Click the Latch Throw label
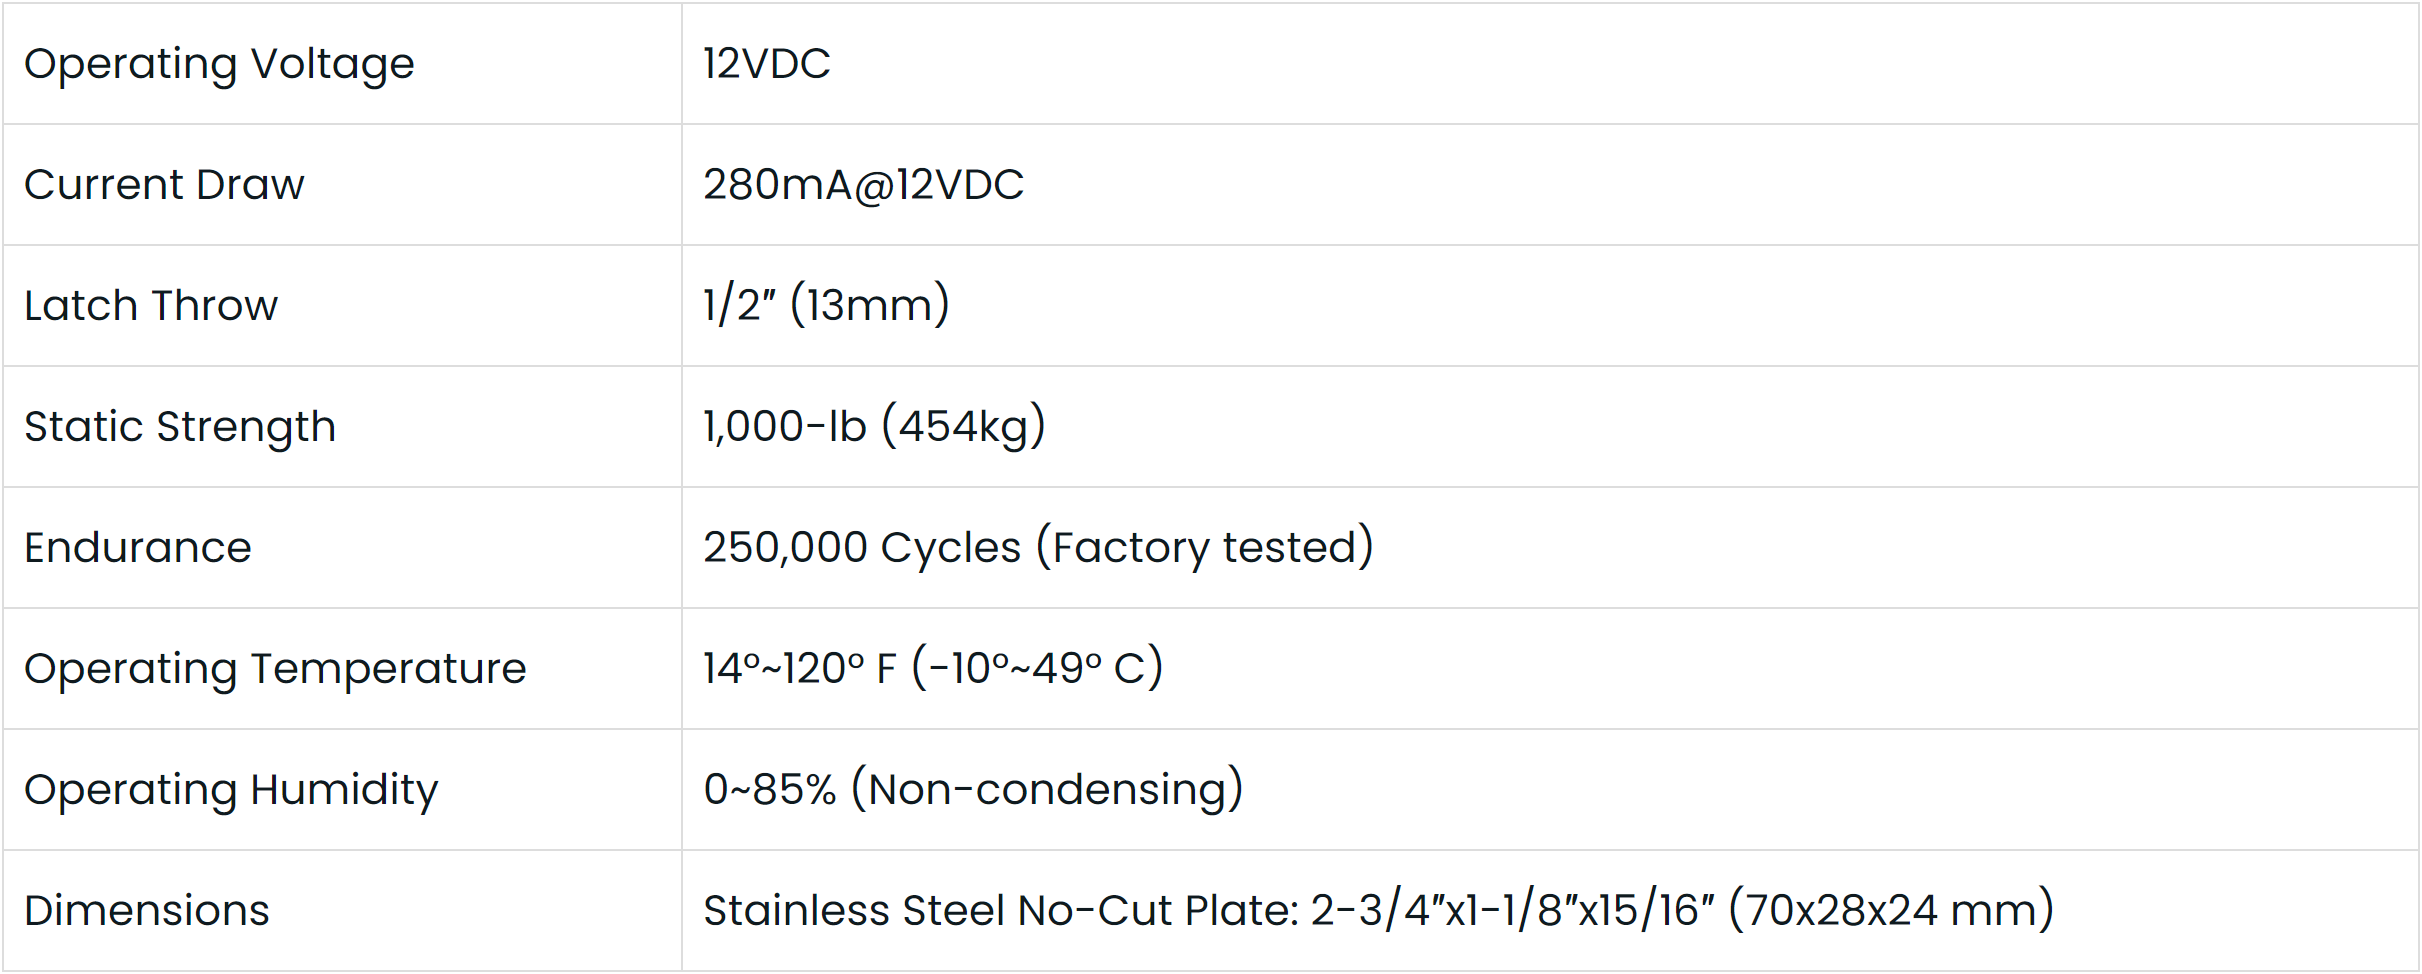2422x974 pixels. tap(151, 306)
